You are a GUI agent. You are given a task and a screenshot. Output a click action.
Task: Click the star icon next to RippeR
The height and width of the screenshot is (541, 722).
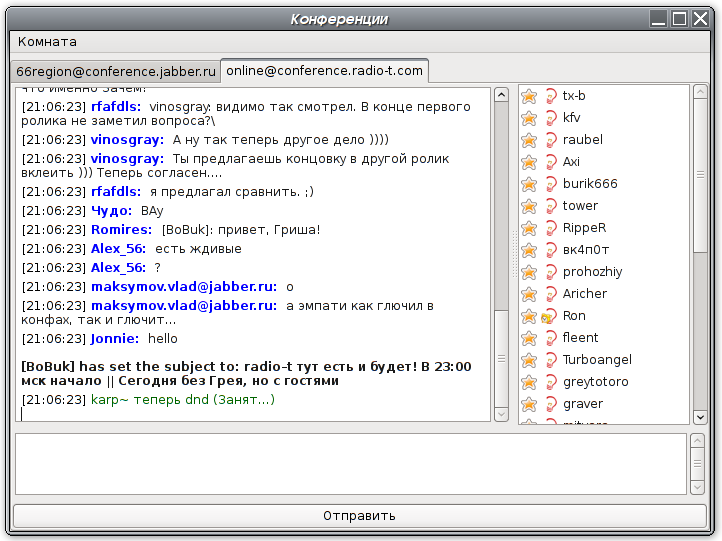point(529,228)
